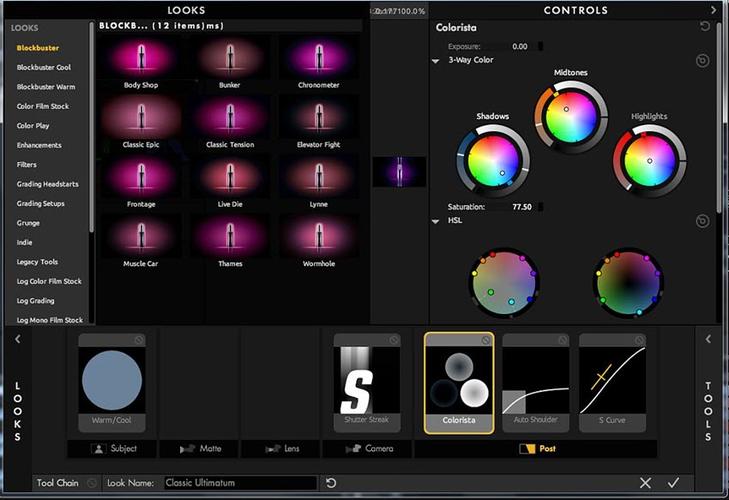729x500 pixels.
Task: Select the Blockbuster looks category
Action: (38, 48)
